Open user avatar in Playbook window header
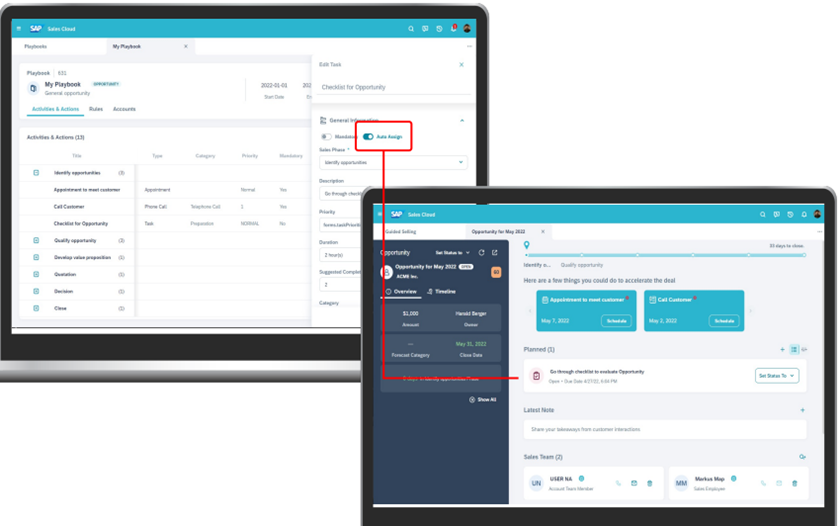Image resolution: width=840 pixels, height=526 pixels. 467,28
